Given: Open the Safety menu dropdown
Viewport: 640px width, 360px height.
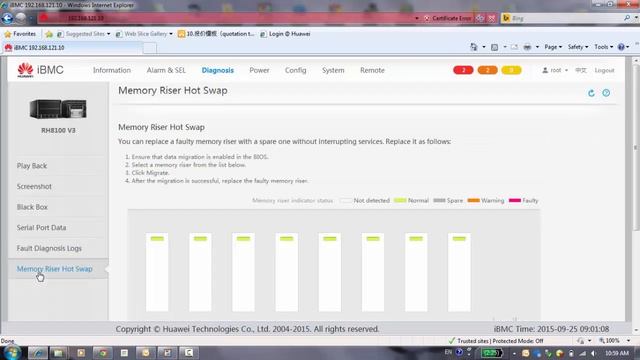Looking at the screenshot, I should 578,47.
